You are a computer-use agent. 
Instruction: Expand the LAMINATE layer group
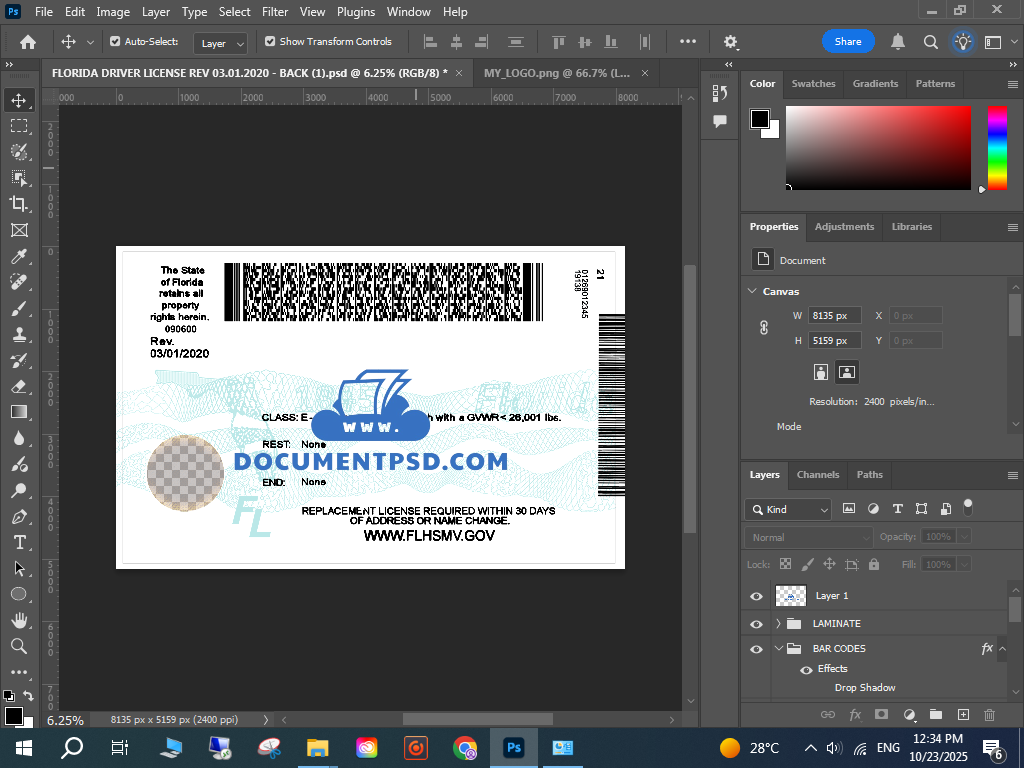point(778,624)
